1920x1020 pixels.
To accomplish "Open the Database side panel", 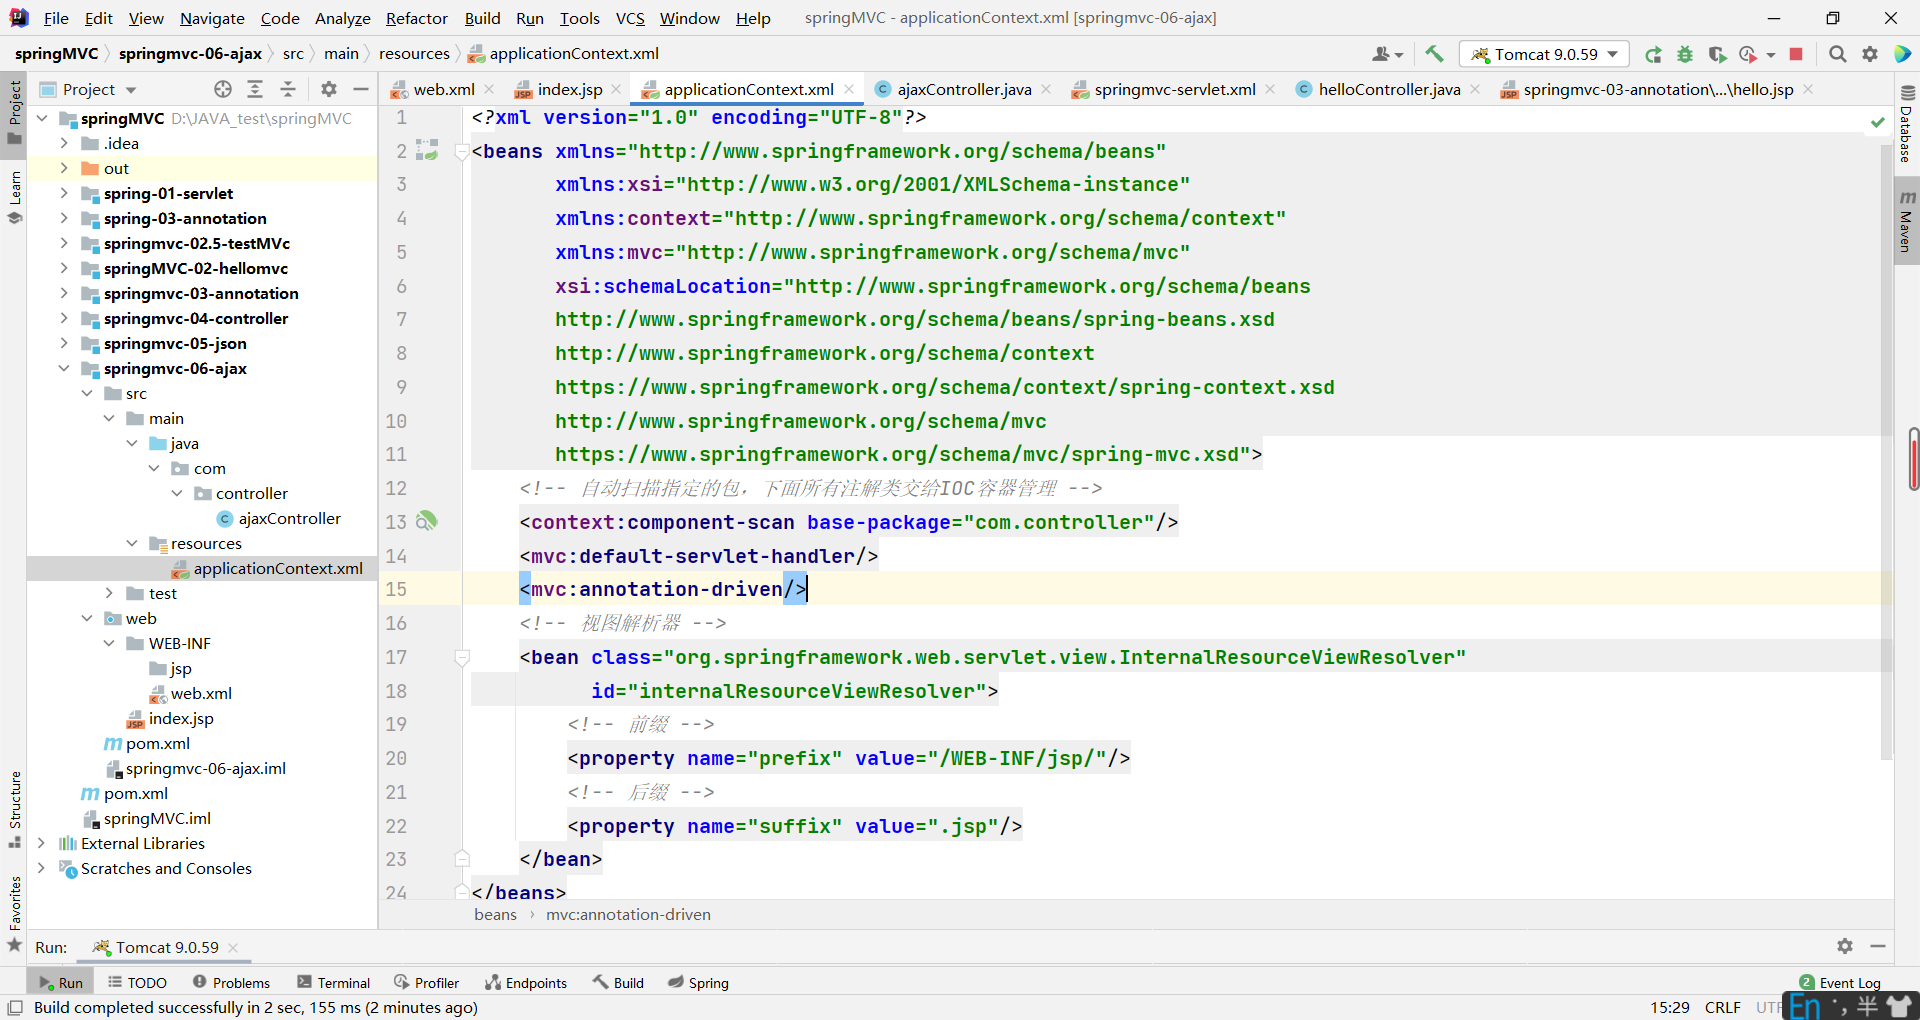I will 1907,125.
